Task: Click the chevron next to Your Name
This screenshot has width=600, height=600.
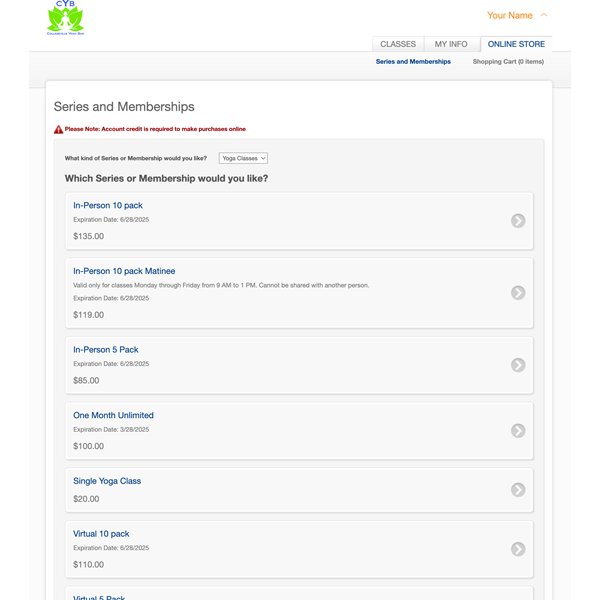Action: point(544,15)
